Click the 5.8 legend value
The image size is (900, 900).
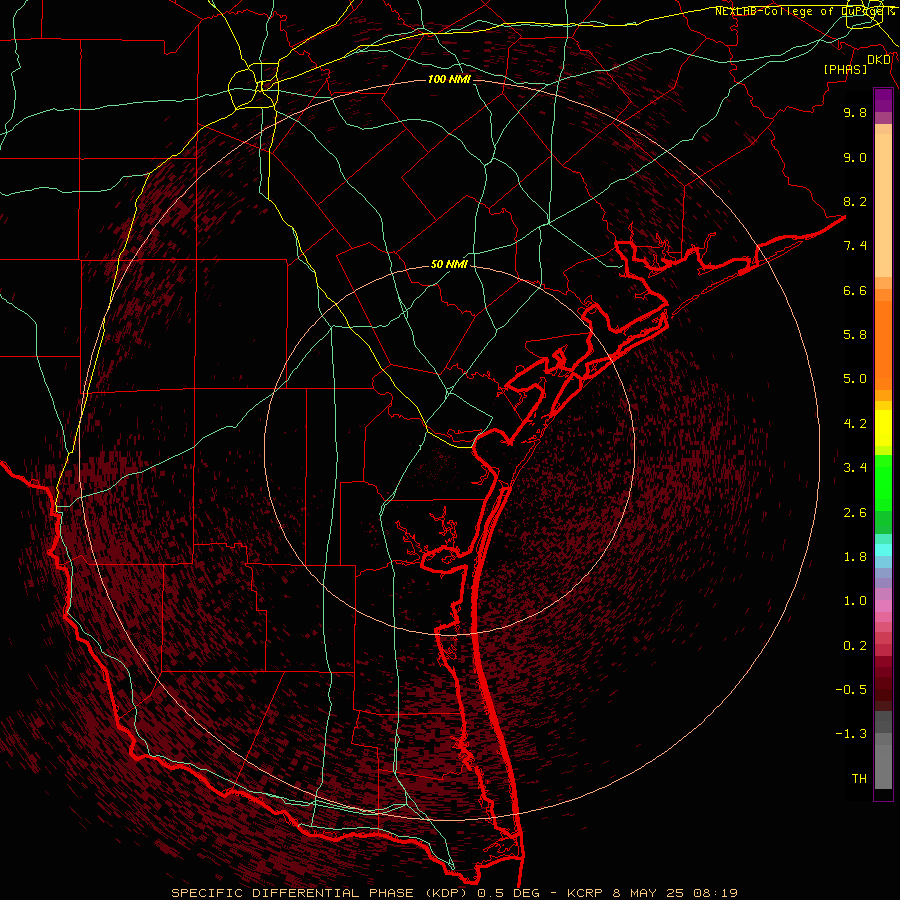[x=855, y=335]
